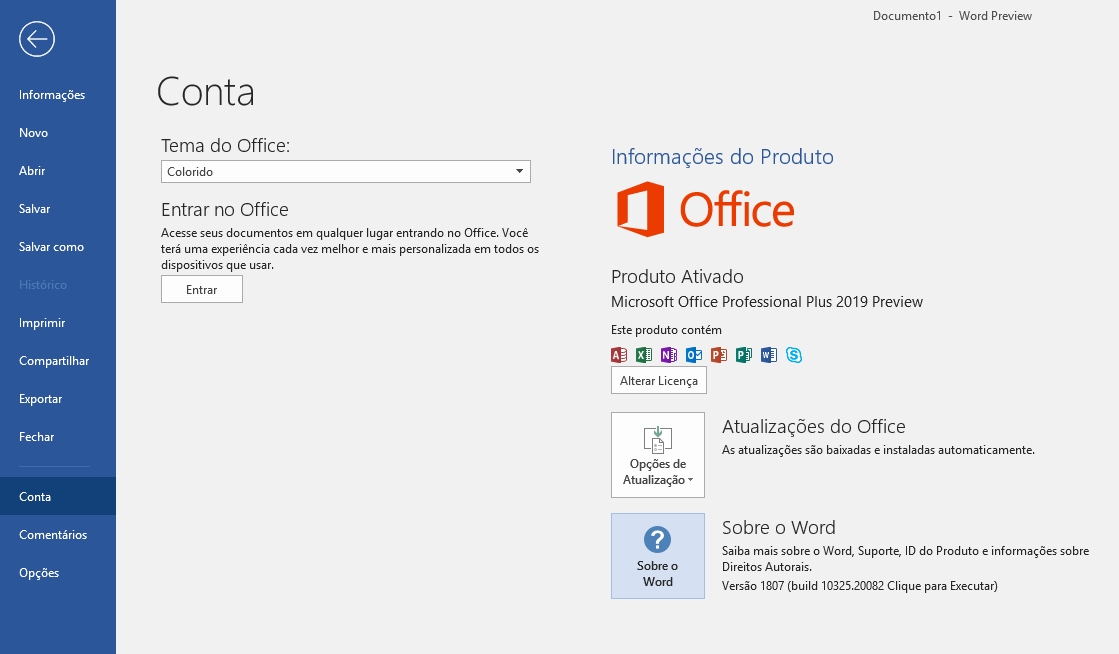Open Opções from the sidebar
The height and width of the screenshot is (654, 1119).
click(x=58, y=573)
